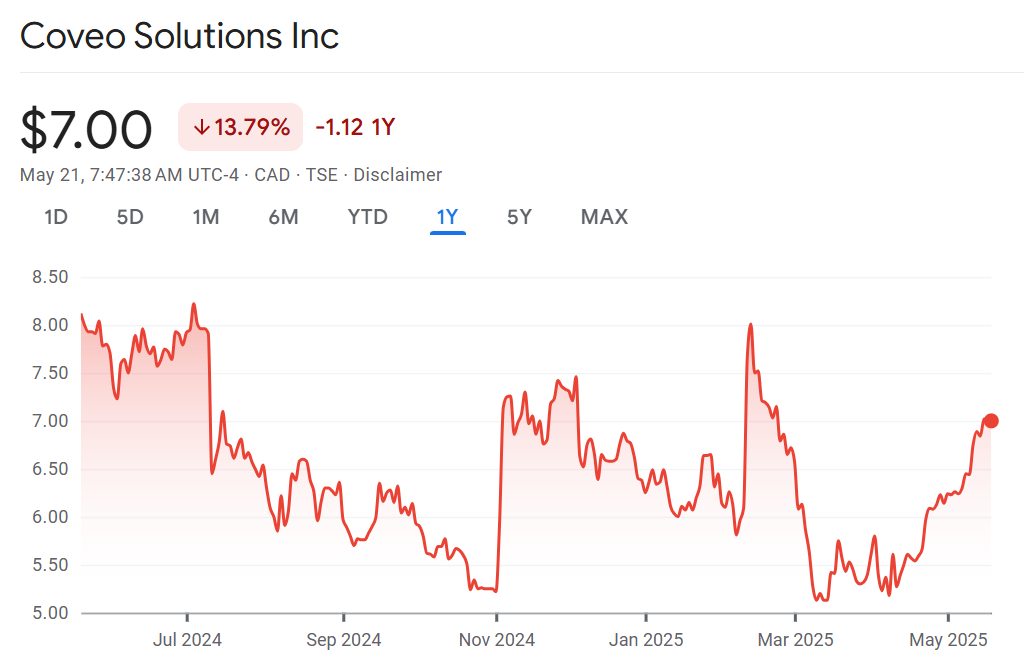The width and height of the screenshot is (1024, 661).
Task: Switch to the 1D time range
Action: tap(56, 217)
